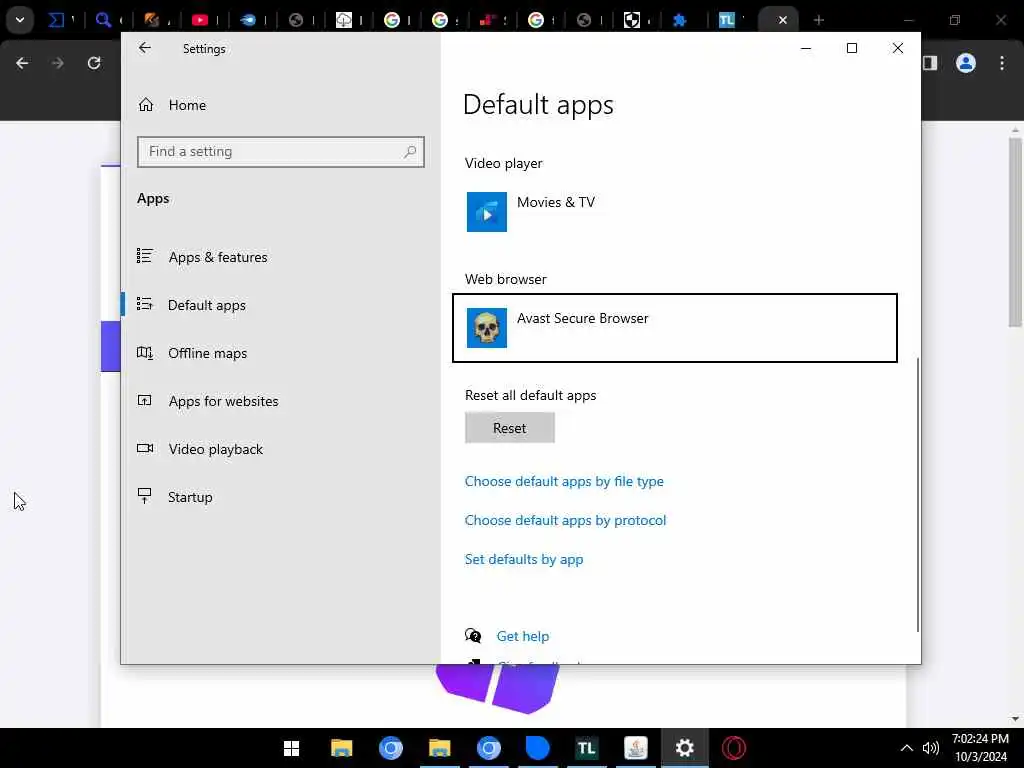Click the magnifier icon in the settings search box
The height and width of the screenshot is (768, 1024).
click(409, 152)
